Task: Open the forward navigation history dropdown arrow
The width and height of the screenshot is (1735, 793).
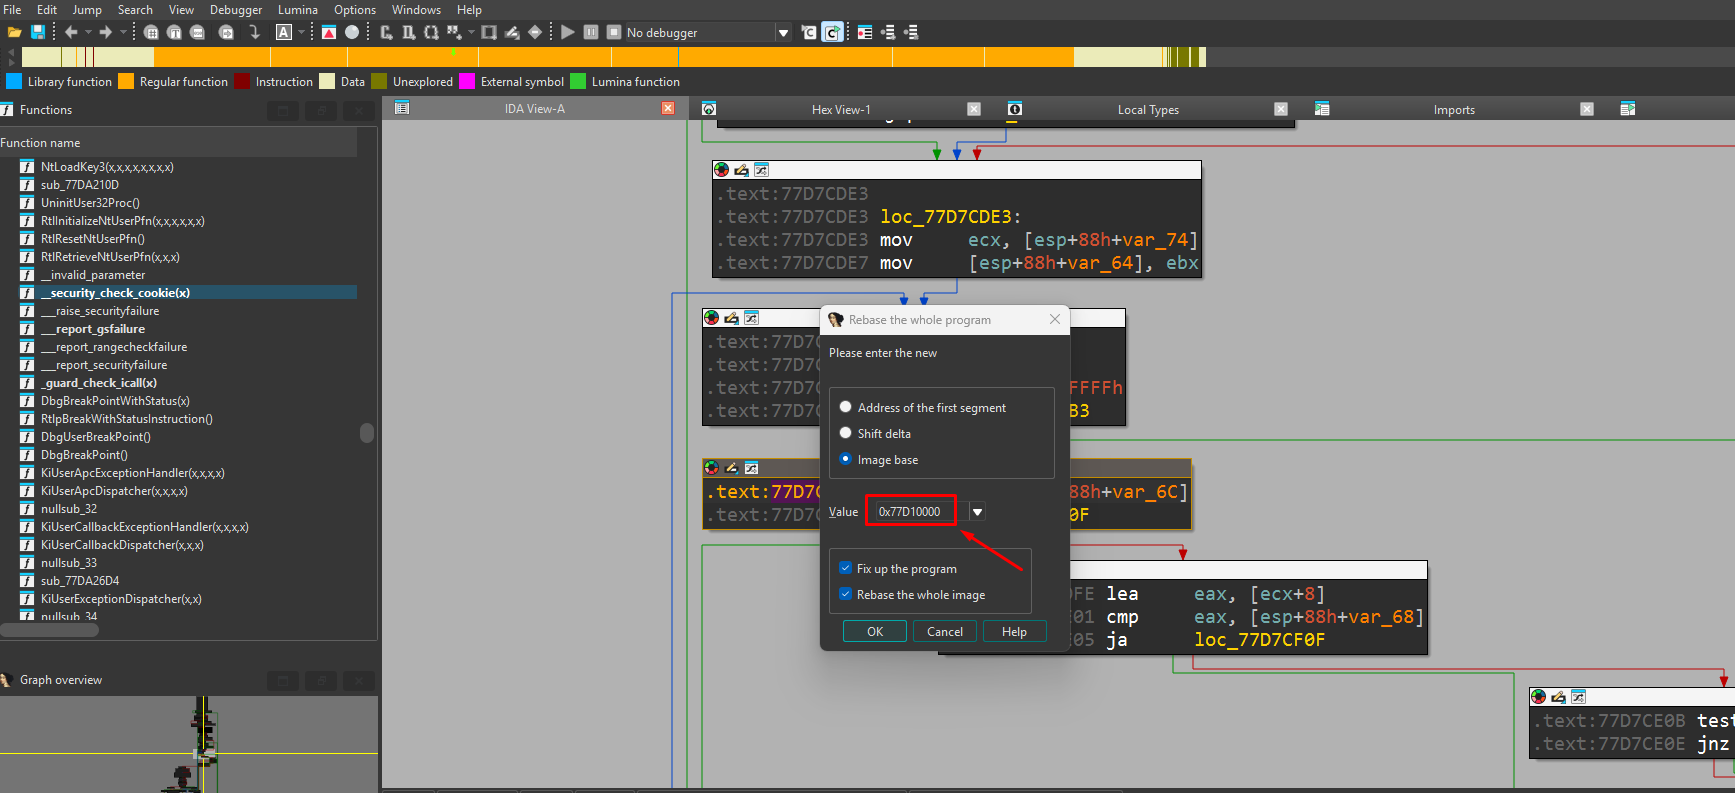Action: 123,32
